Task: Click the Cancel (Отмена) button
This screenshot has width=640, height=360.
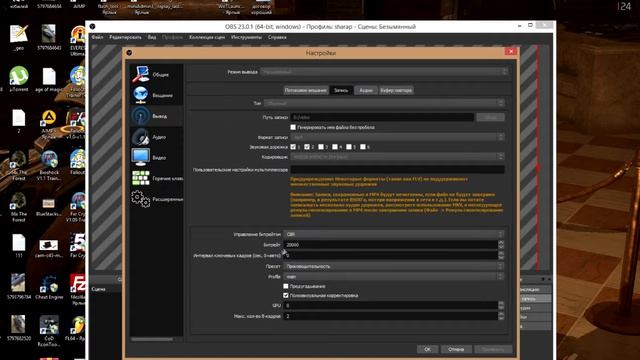Action: (456, 349)
